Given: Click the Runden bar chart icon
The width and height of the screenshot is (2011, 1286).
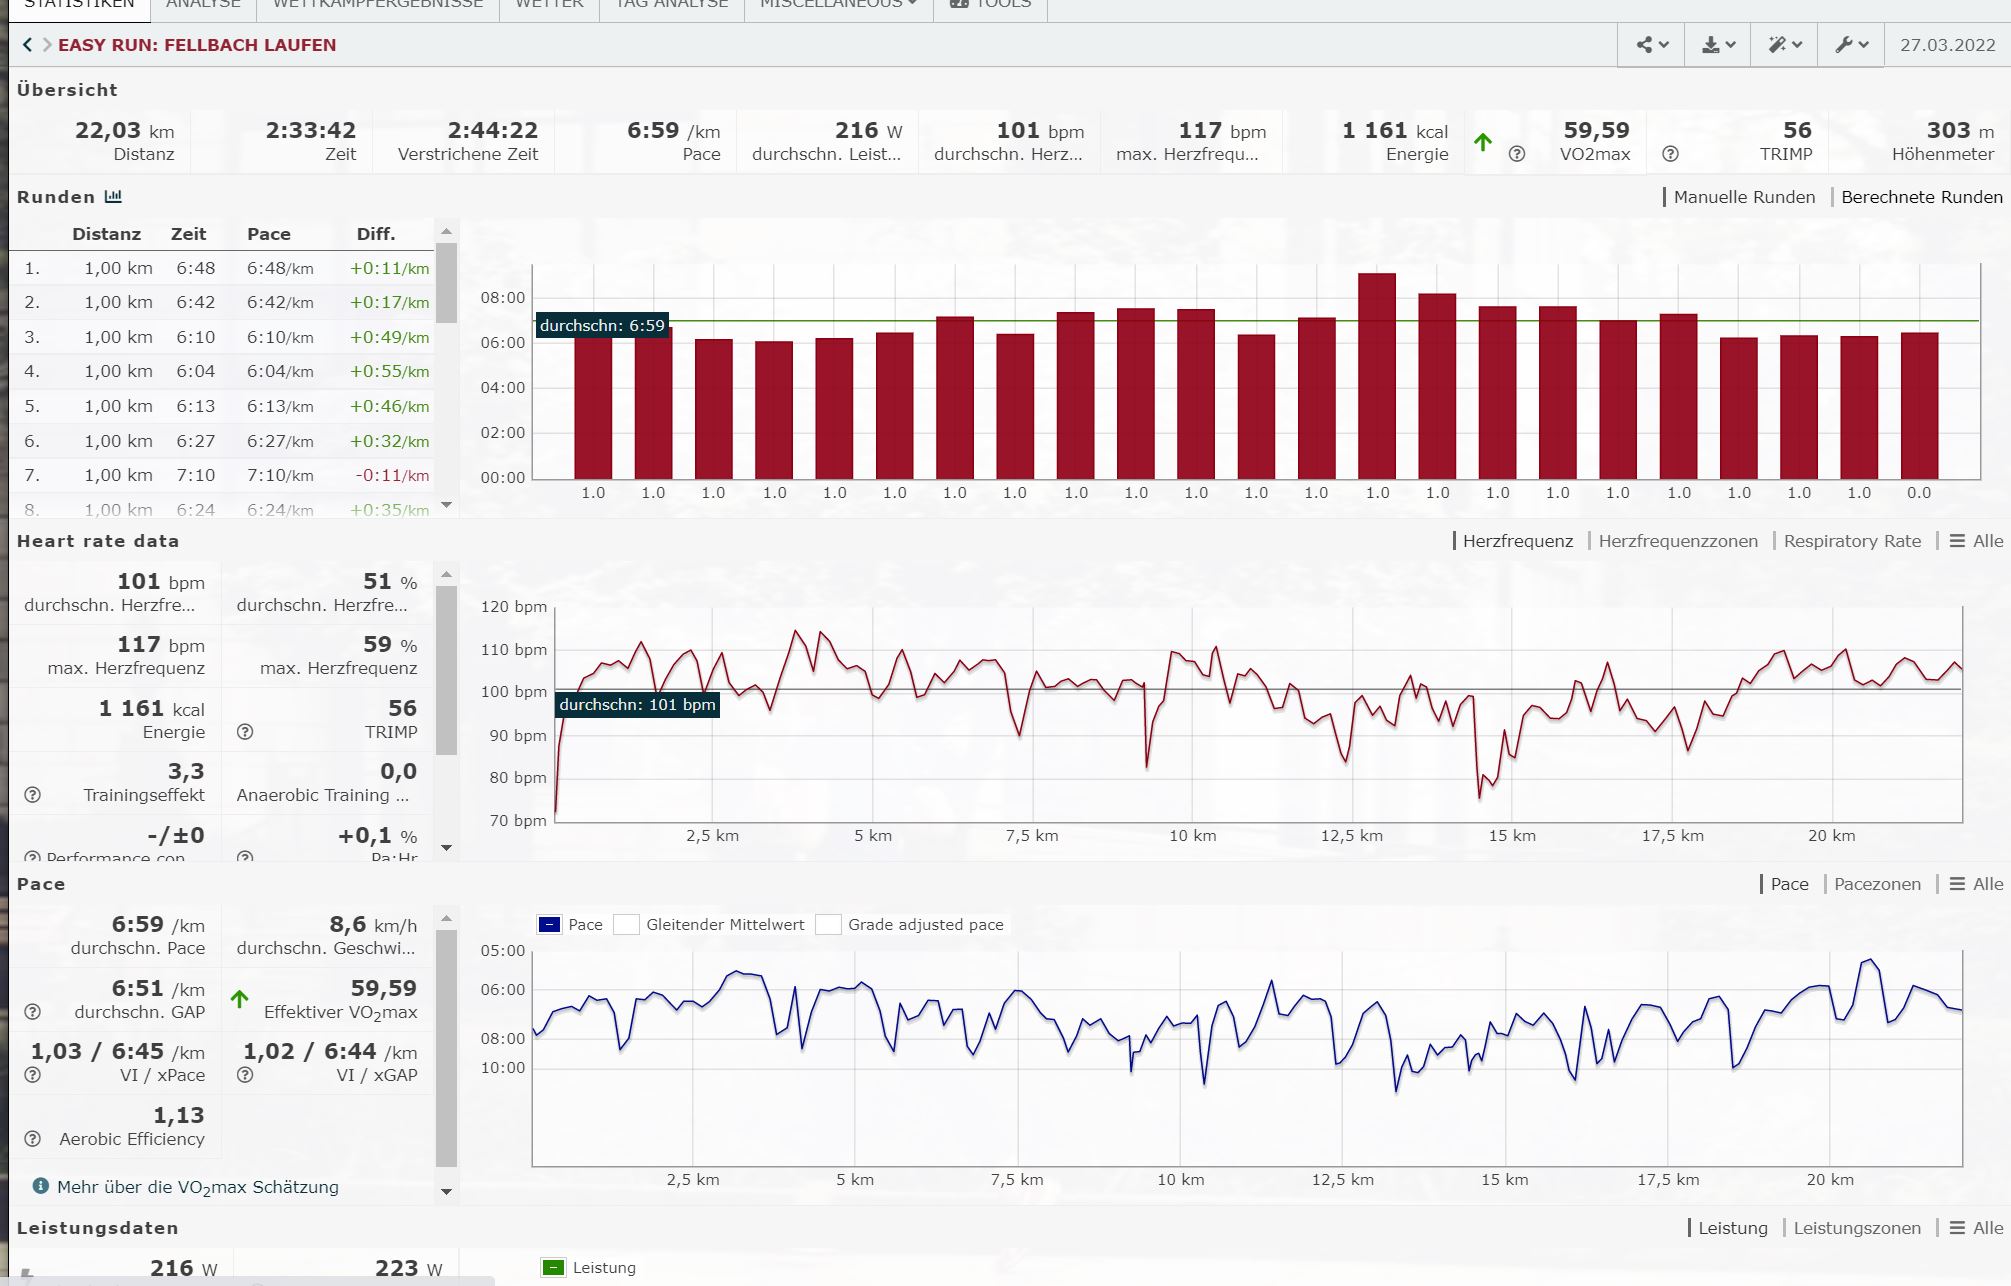Looking at the screenshot, I should (113, 197).
